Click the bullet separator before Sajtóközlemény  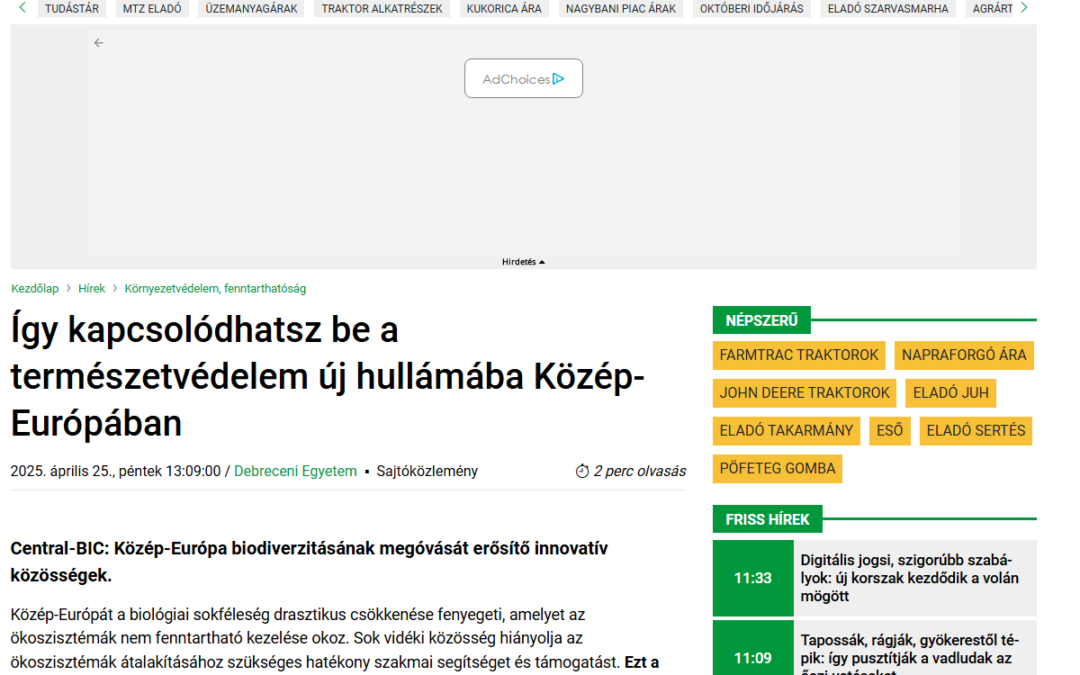coord(368,471)
